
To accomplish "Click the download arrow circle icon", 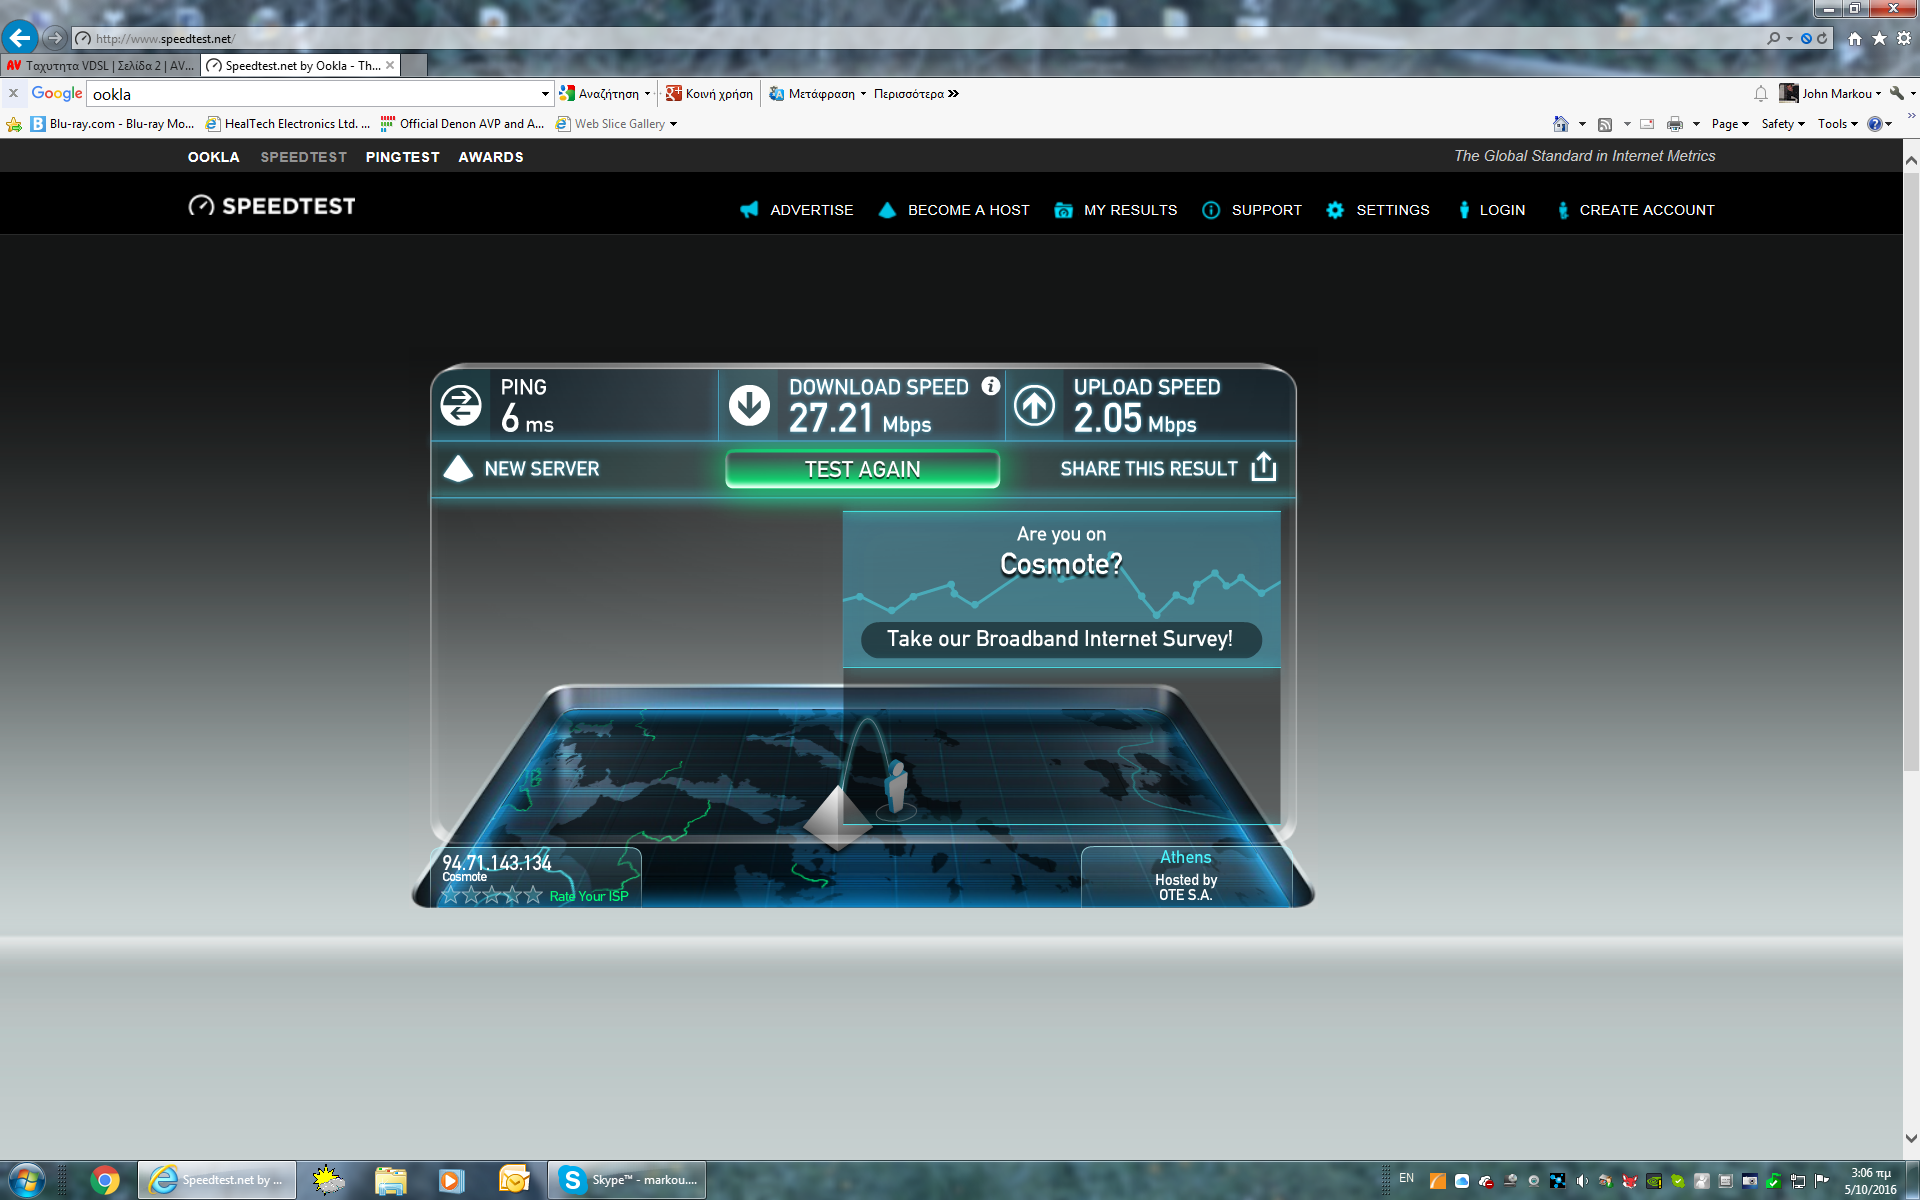I will [x=749, y=406].
